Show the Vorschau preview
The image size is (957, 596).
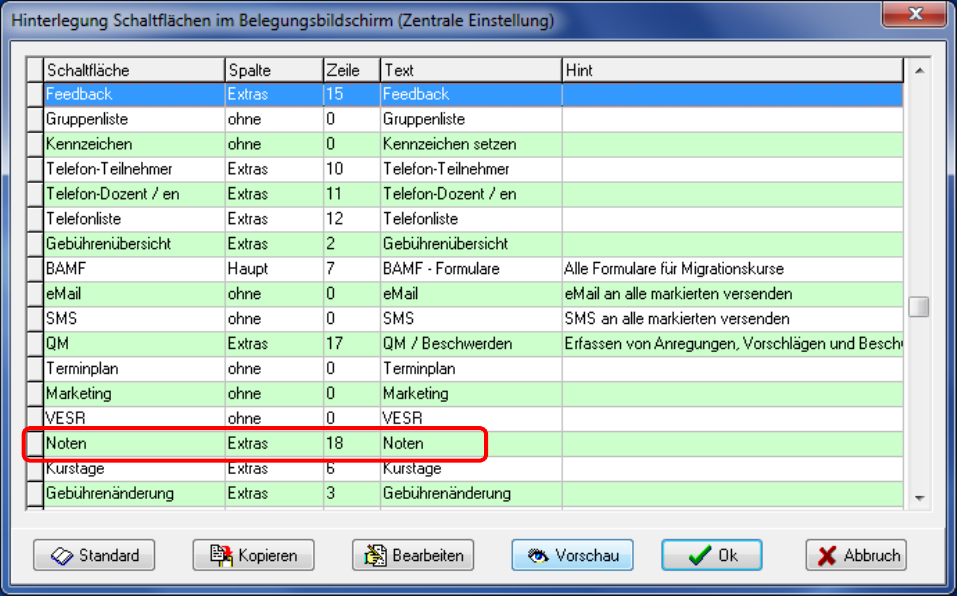coord(572,555)
